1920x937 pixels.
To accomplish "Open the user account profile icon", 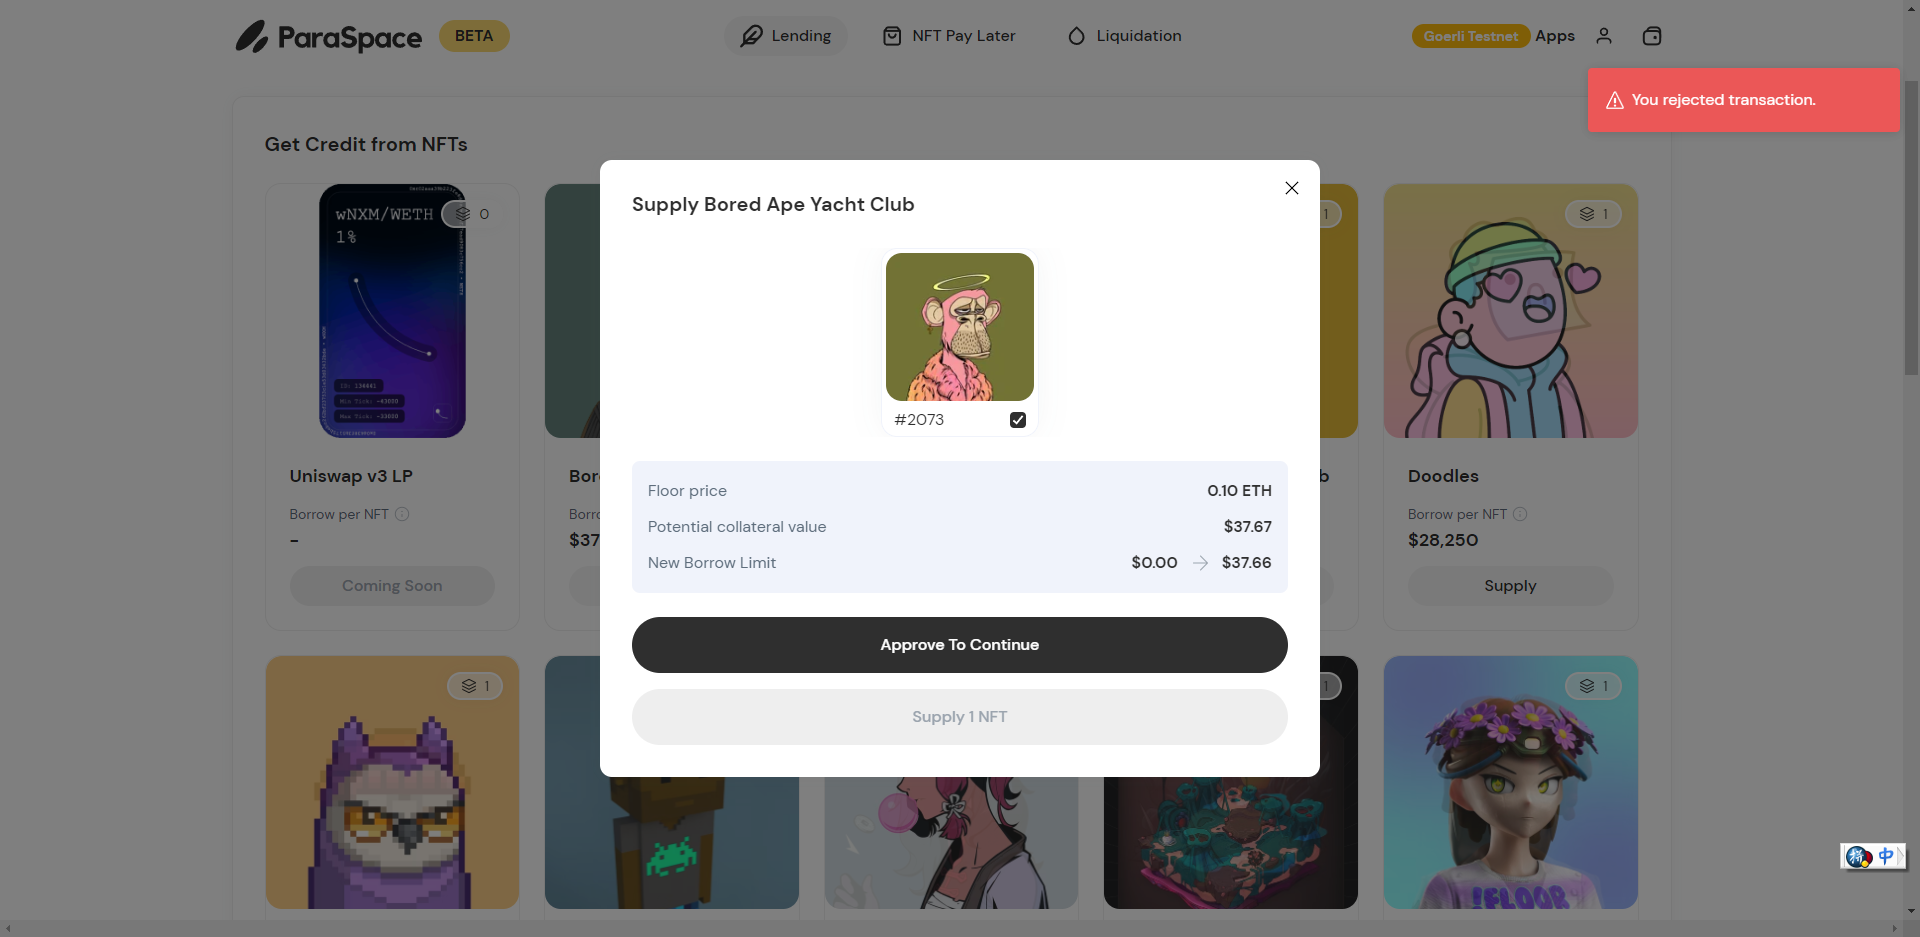I will [x=1604, y=36].
